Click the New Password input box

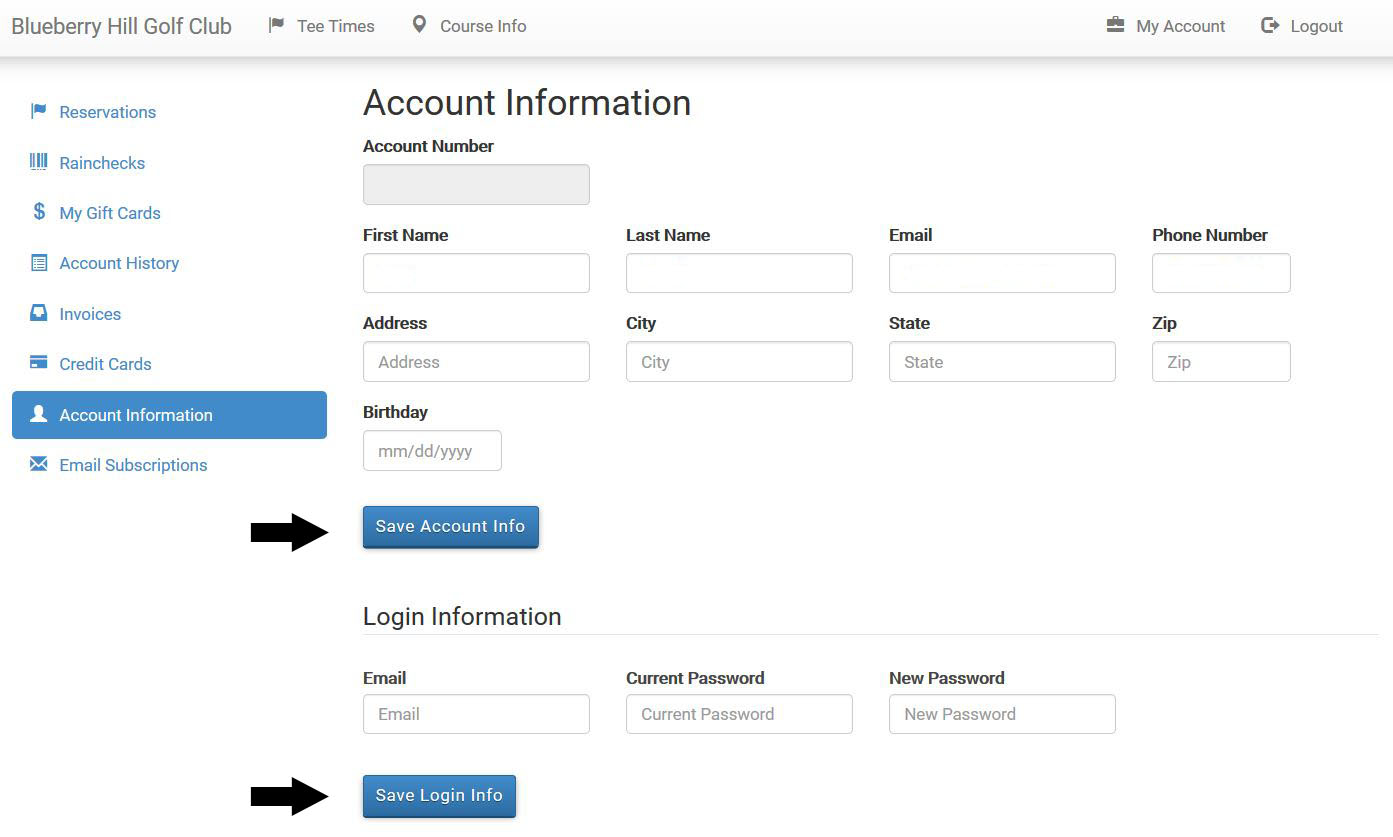click(x=1002, y=714)
